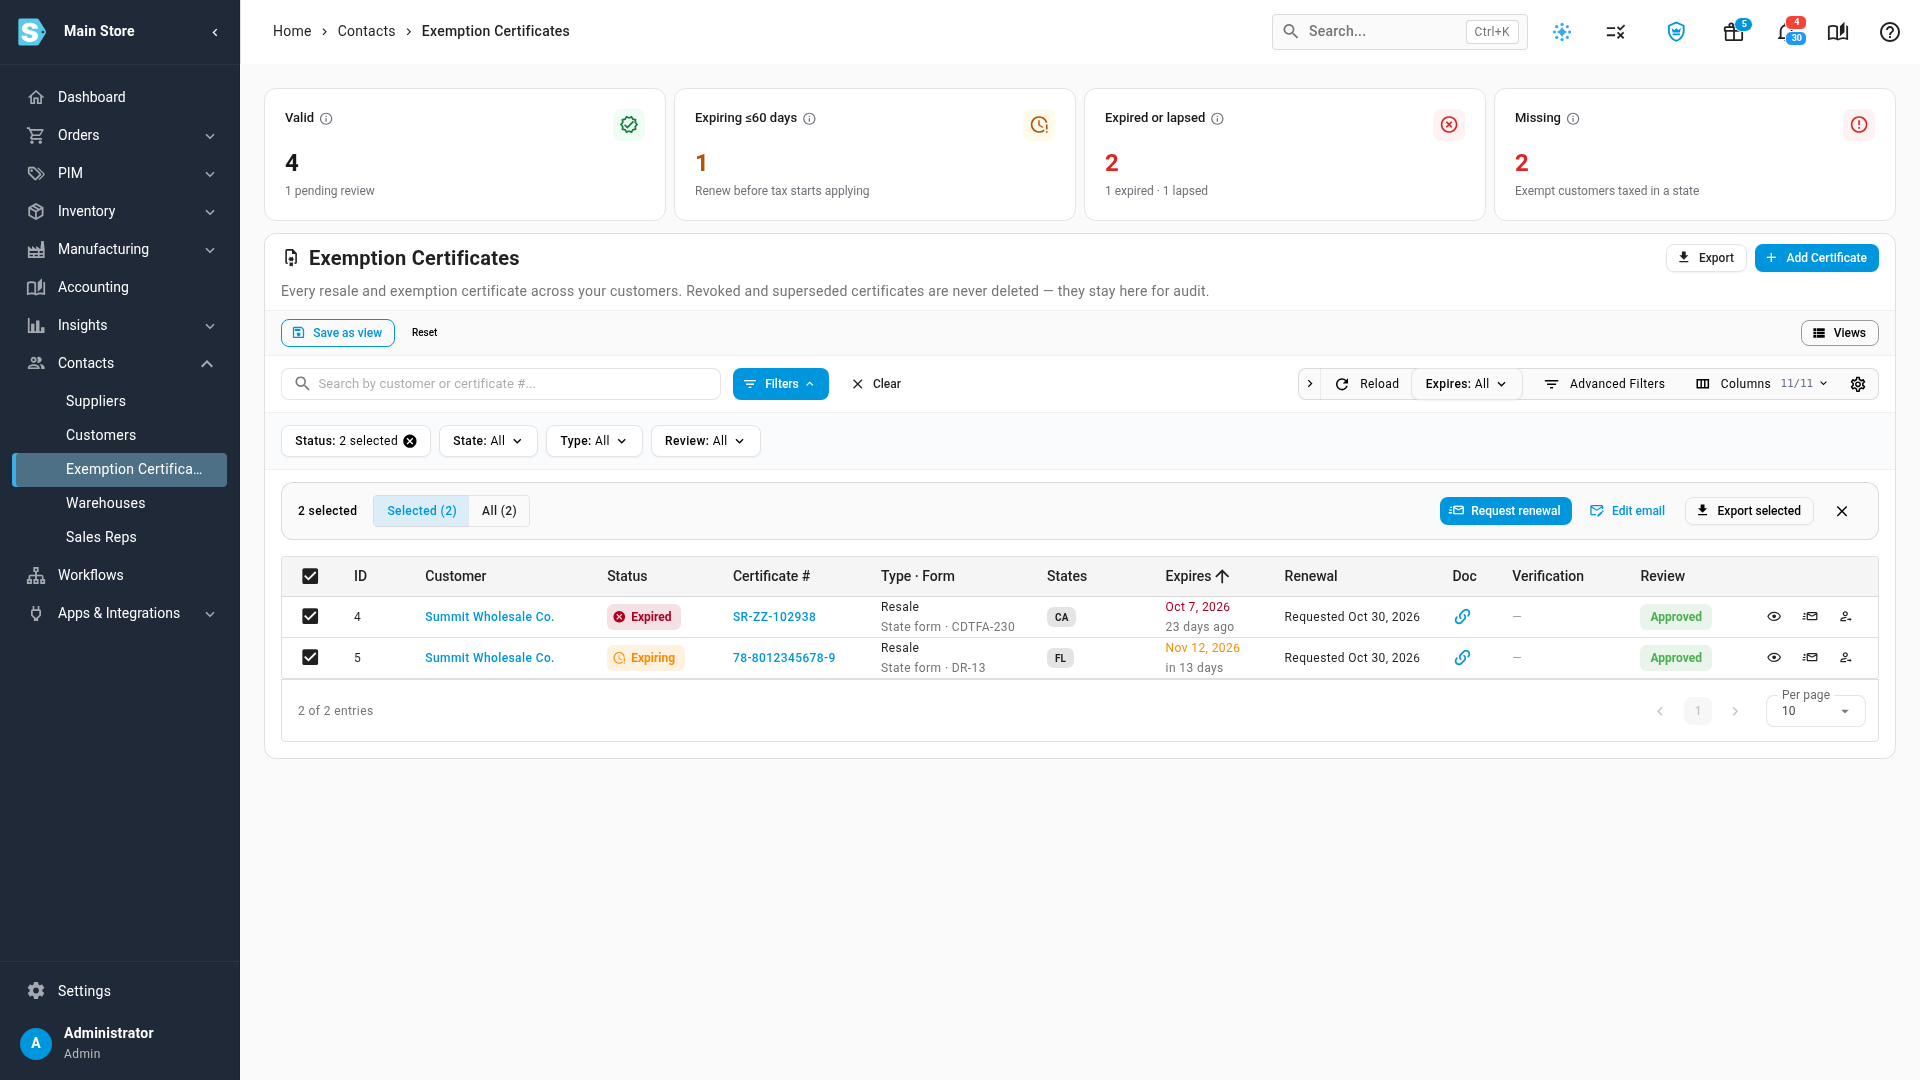Expand the Orders sidebar menu

tap(120, 135)
